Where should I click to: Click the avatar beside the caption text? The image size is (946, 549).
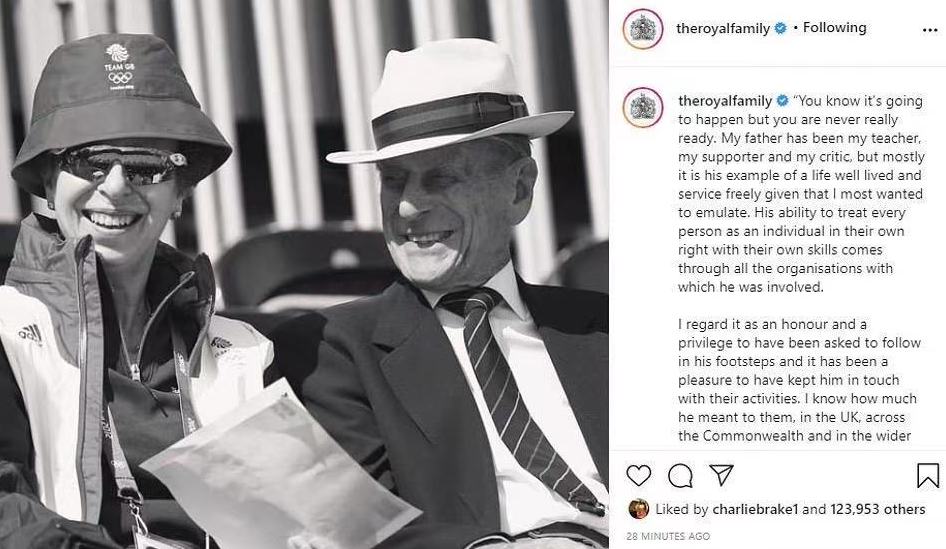pos(642,108)
